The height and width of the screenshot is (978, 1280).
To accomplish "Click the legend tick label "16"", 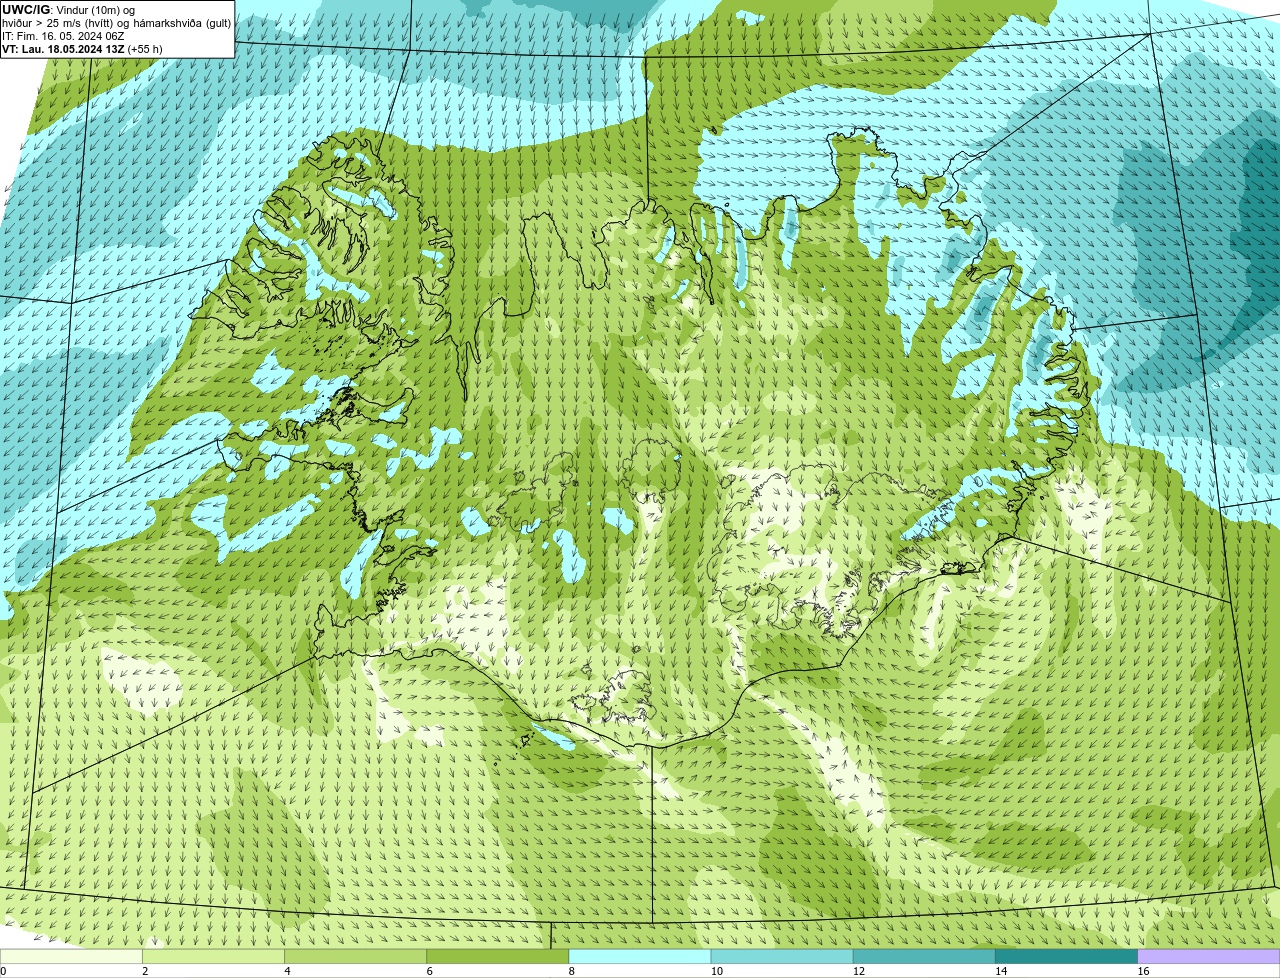I will pos(1143,971).
